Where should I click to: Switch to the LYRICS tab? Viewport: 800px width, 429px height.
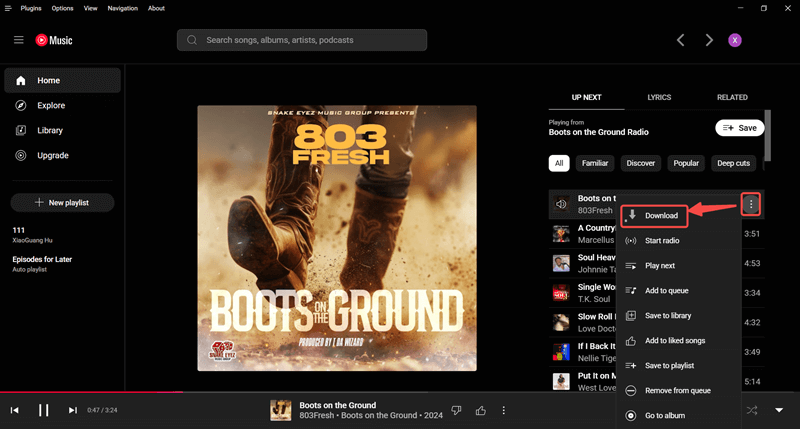659,97
